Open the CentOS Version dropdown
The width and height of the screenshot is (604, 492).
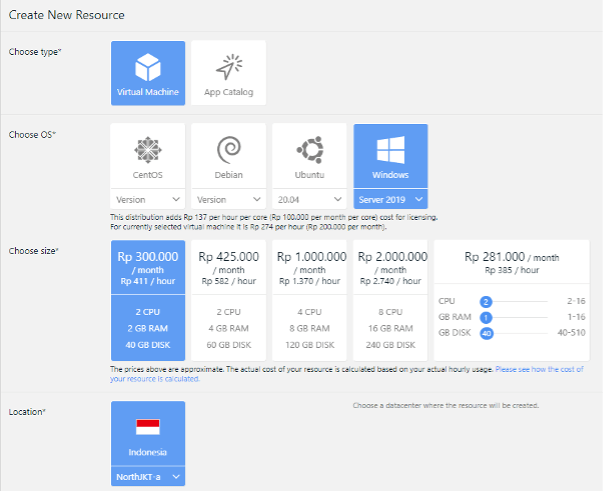tap(148, 200)
